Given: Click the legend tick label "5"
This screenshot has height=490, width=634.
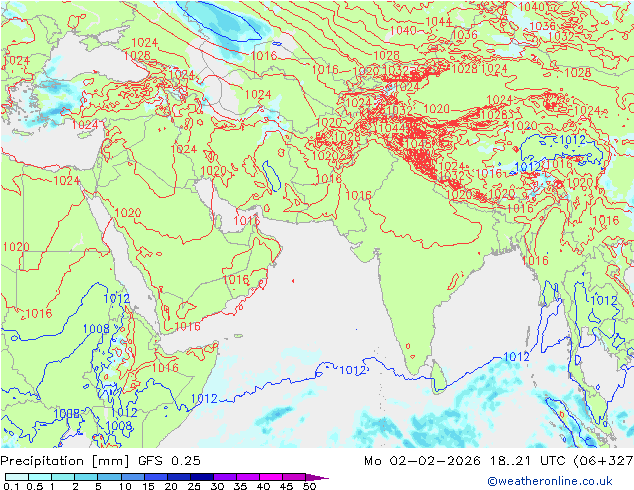Looking at the screenshot, I should coord(98,486).
